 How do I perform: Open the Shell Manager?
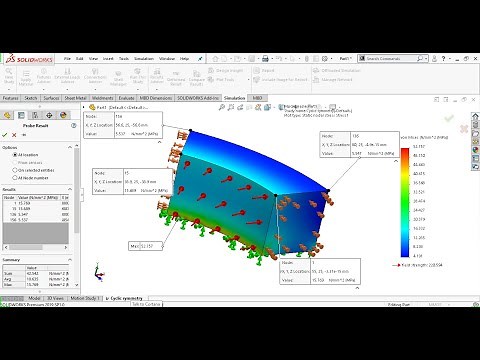(118, 78)
